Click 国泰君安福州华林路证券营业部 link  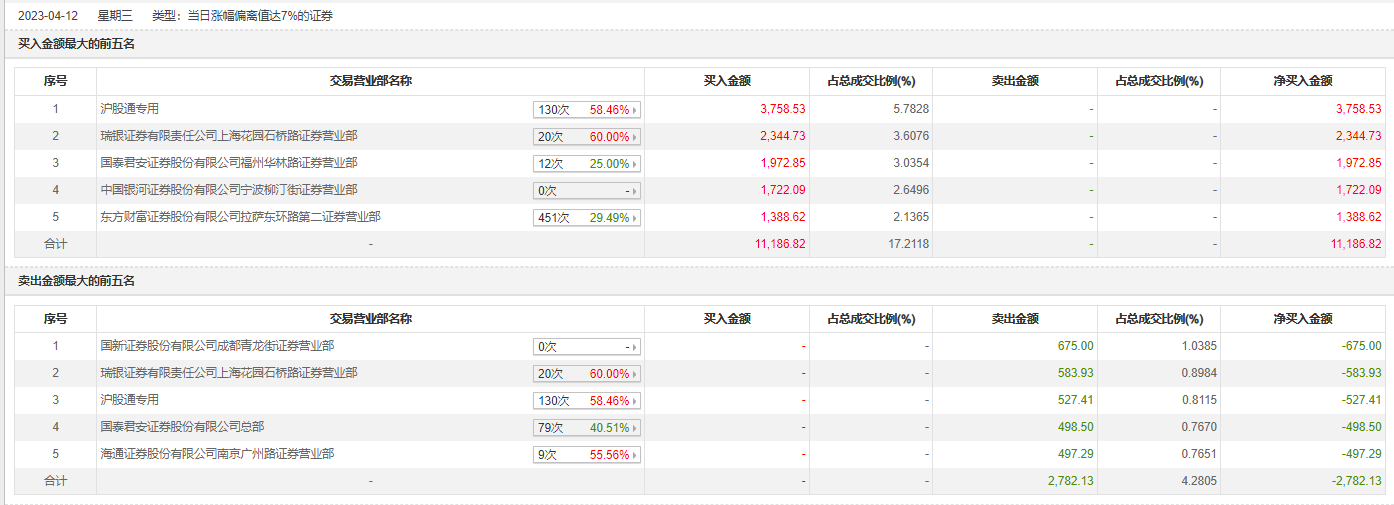(229, 163)
